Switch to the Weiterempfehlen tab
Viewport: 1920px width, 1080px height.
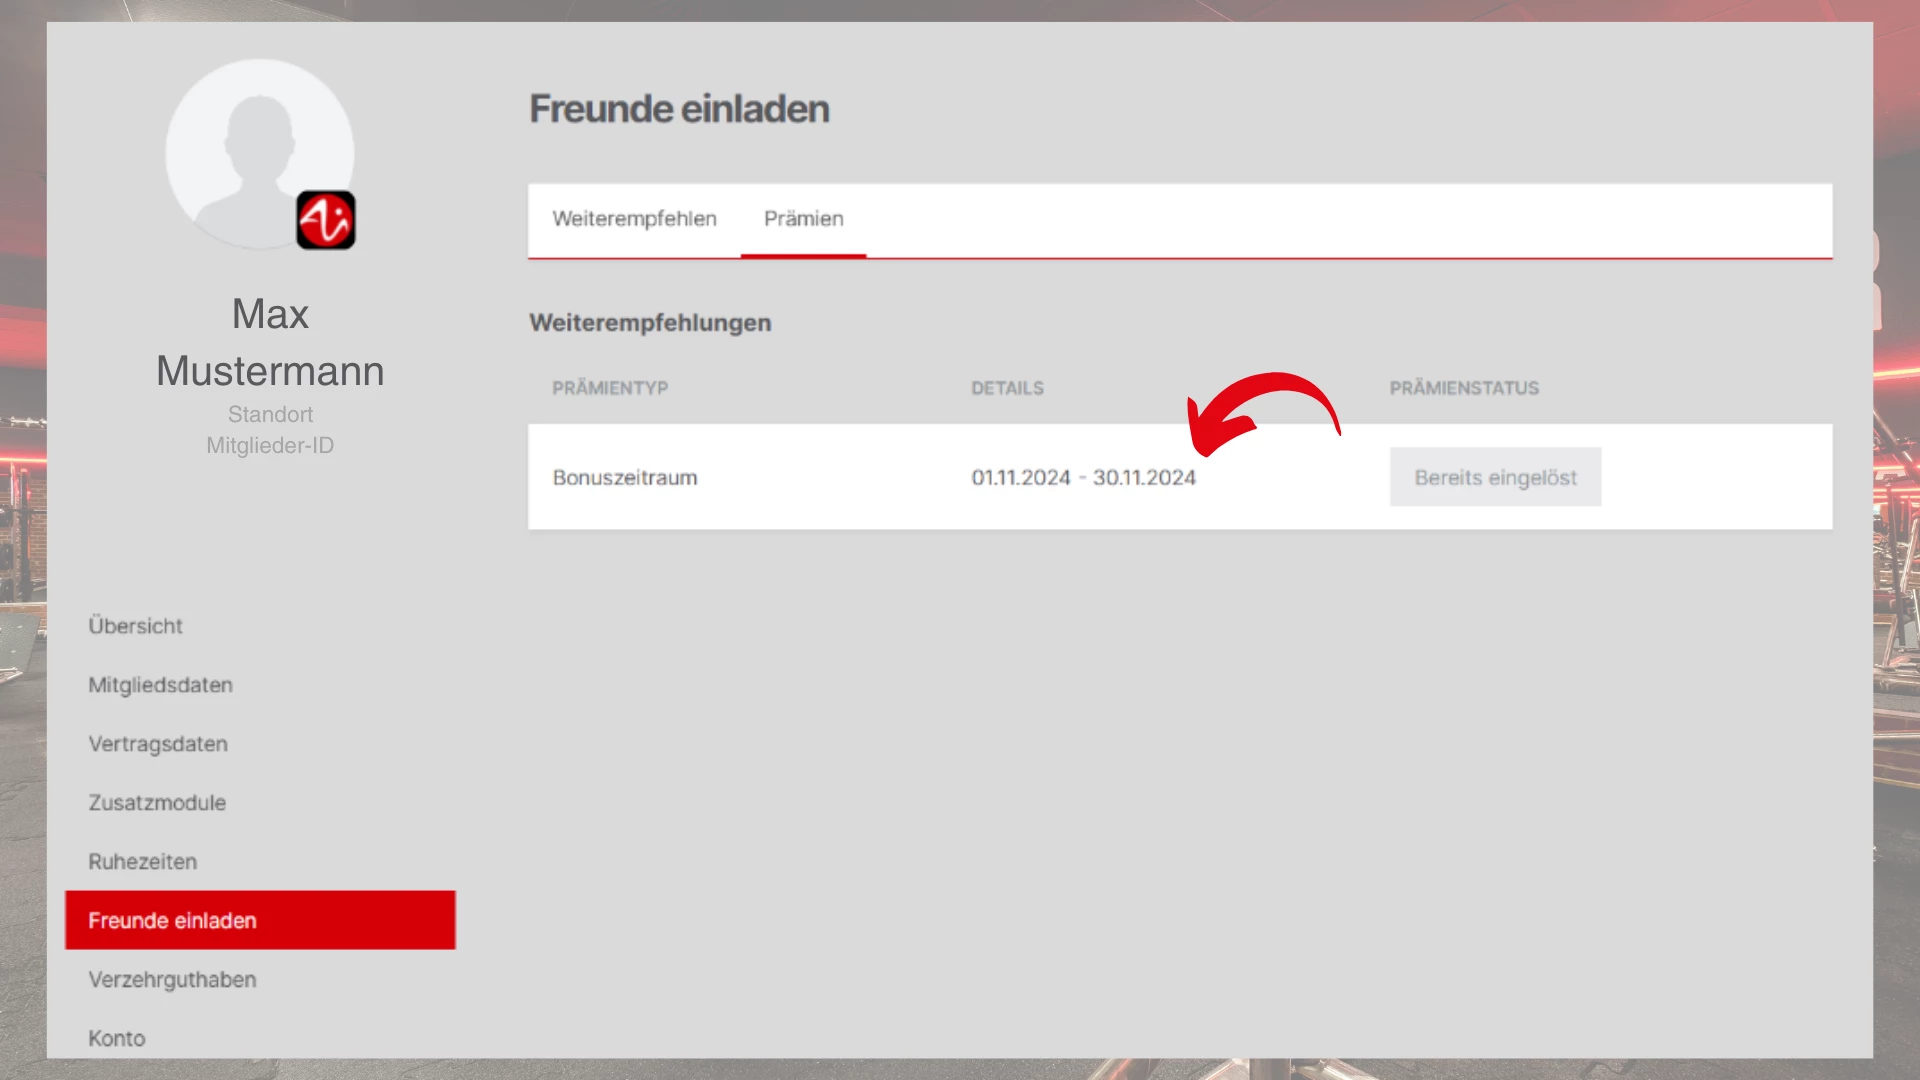[634, 219]
